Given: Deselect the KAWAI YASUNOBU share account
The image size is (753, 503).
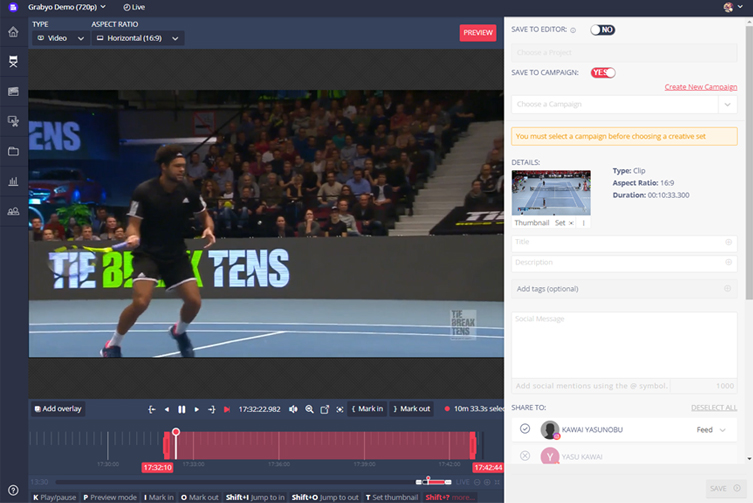Looking at the screenshot, I should tap(525, 429).
